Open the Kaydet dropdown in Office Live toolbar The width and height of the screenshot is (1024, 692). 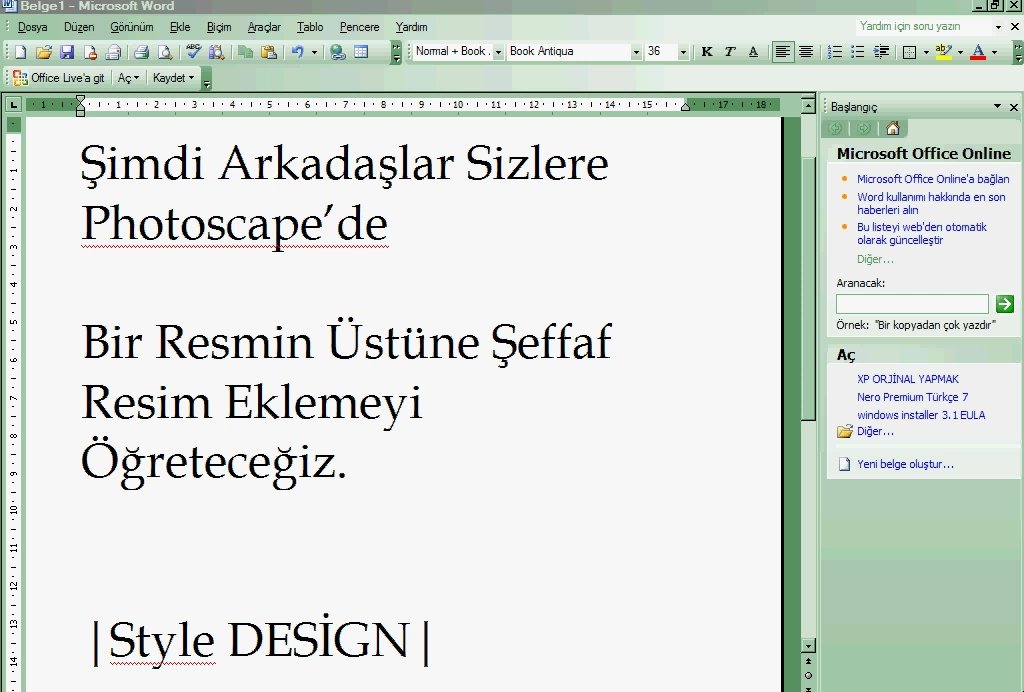coord(173,78)
